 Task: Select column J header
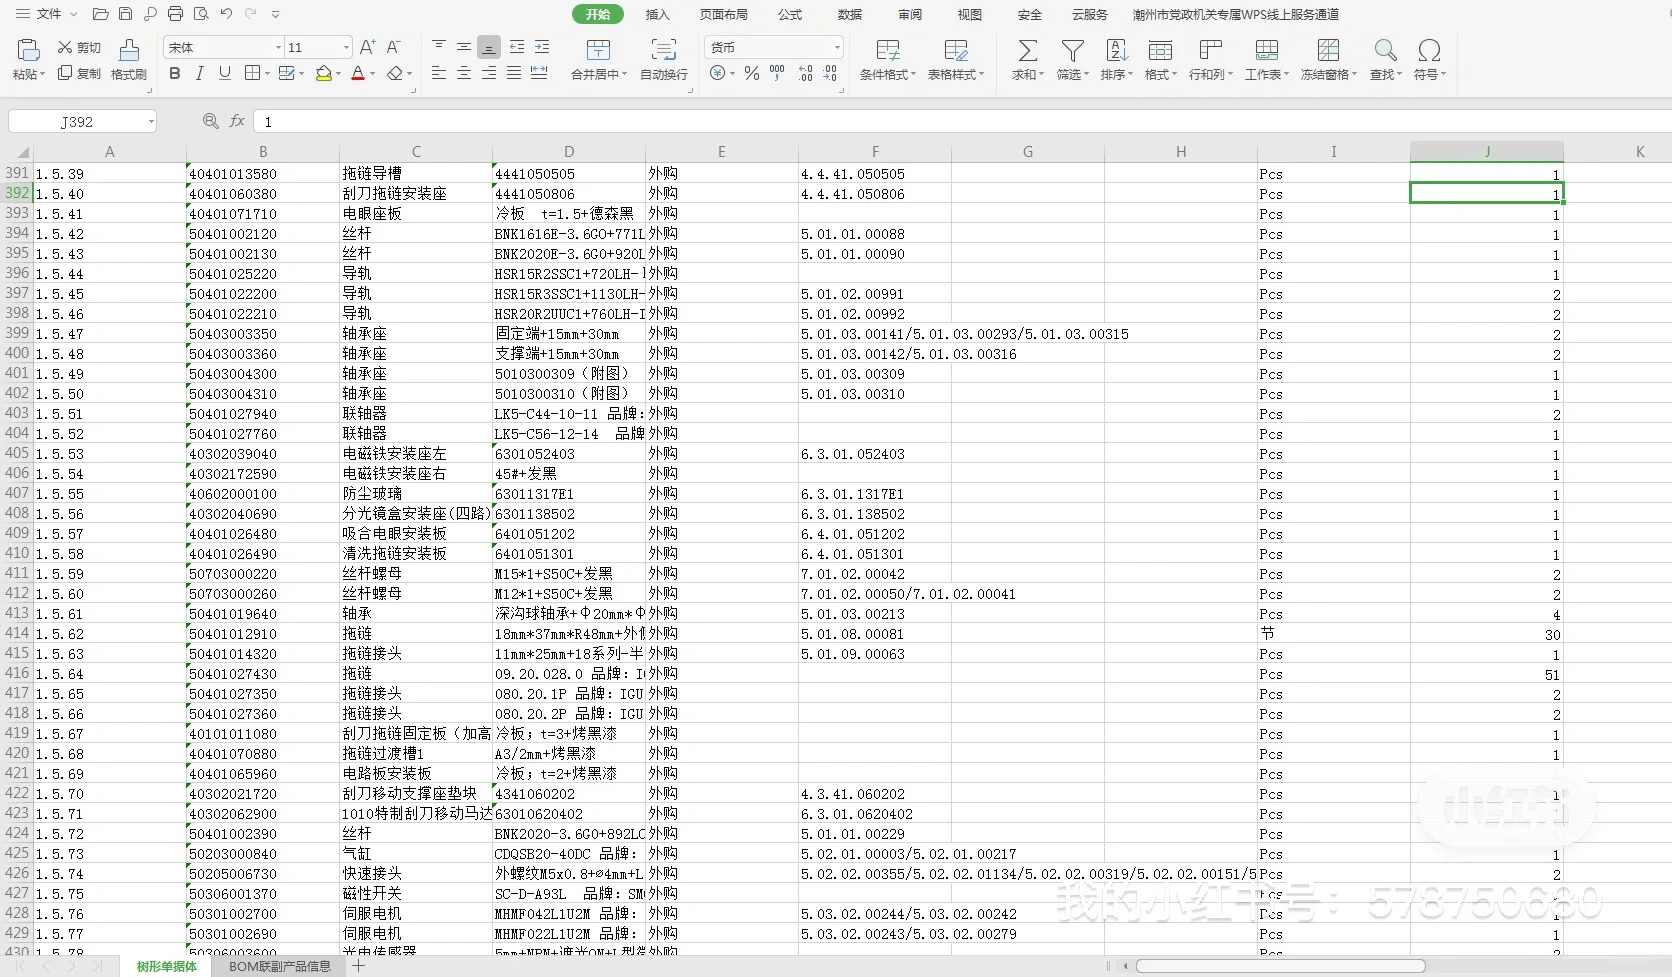tap(1486, 151)
